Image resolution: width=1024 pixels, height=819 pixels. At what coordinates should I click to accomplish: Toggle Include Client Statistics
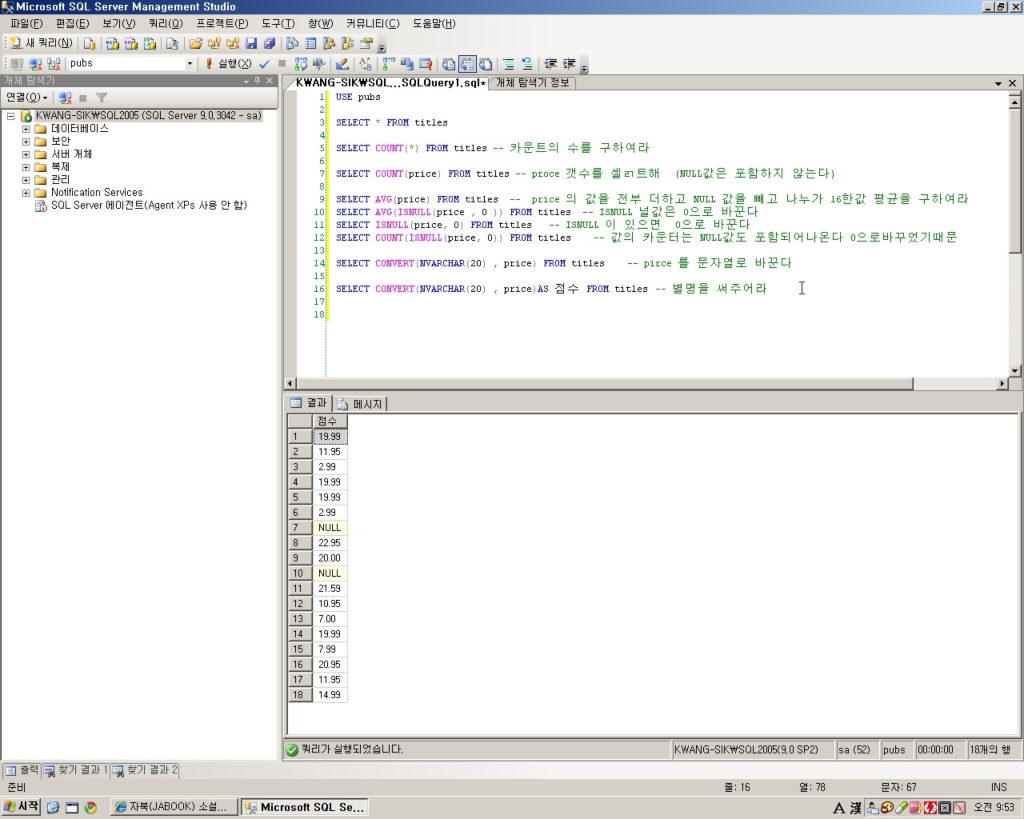tap(407, 64)
